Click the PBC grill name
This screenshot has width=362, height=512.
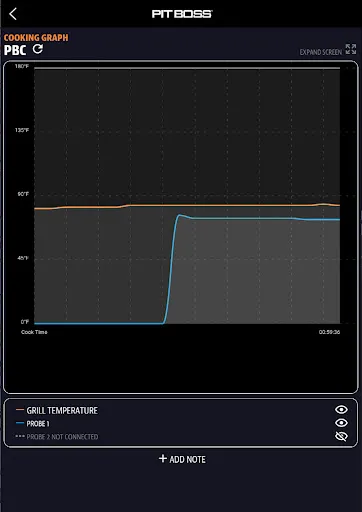pyautogui.click(x=15, y=50)
